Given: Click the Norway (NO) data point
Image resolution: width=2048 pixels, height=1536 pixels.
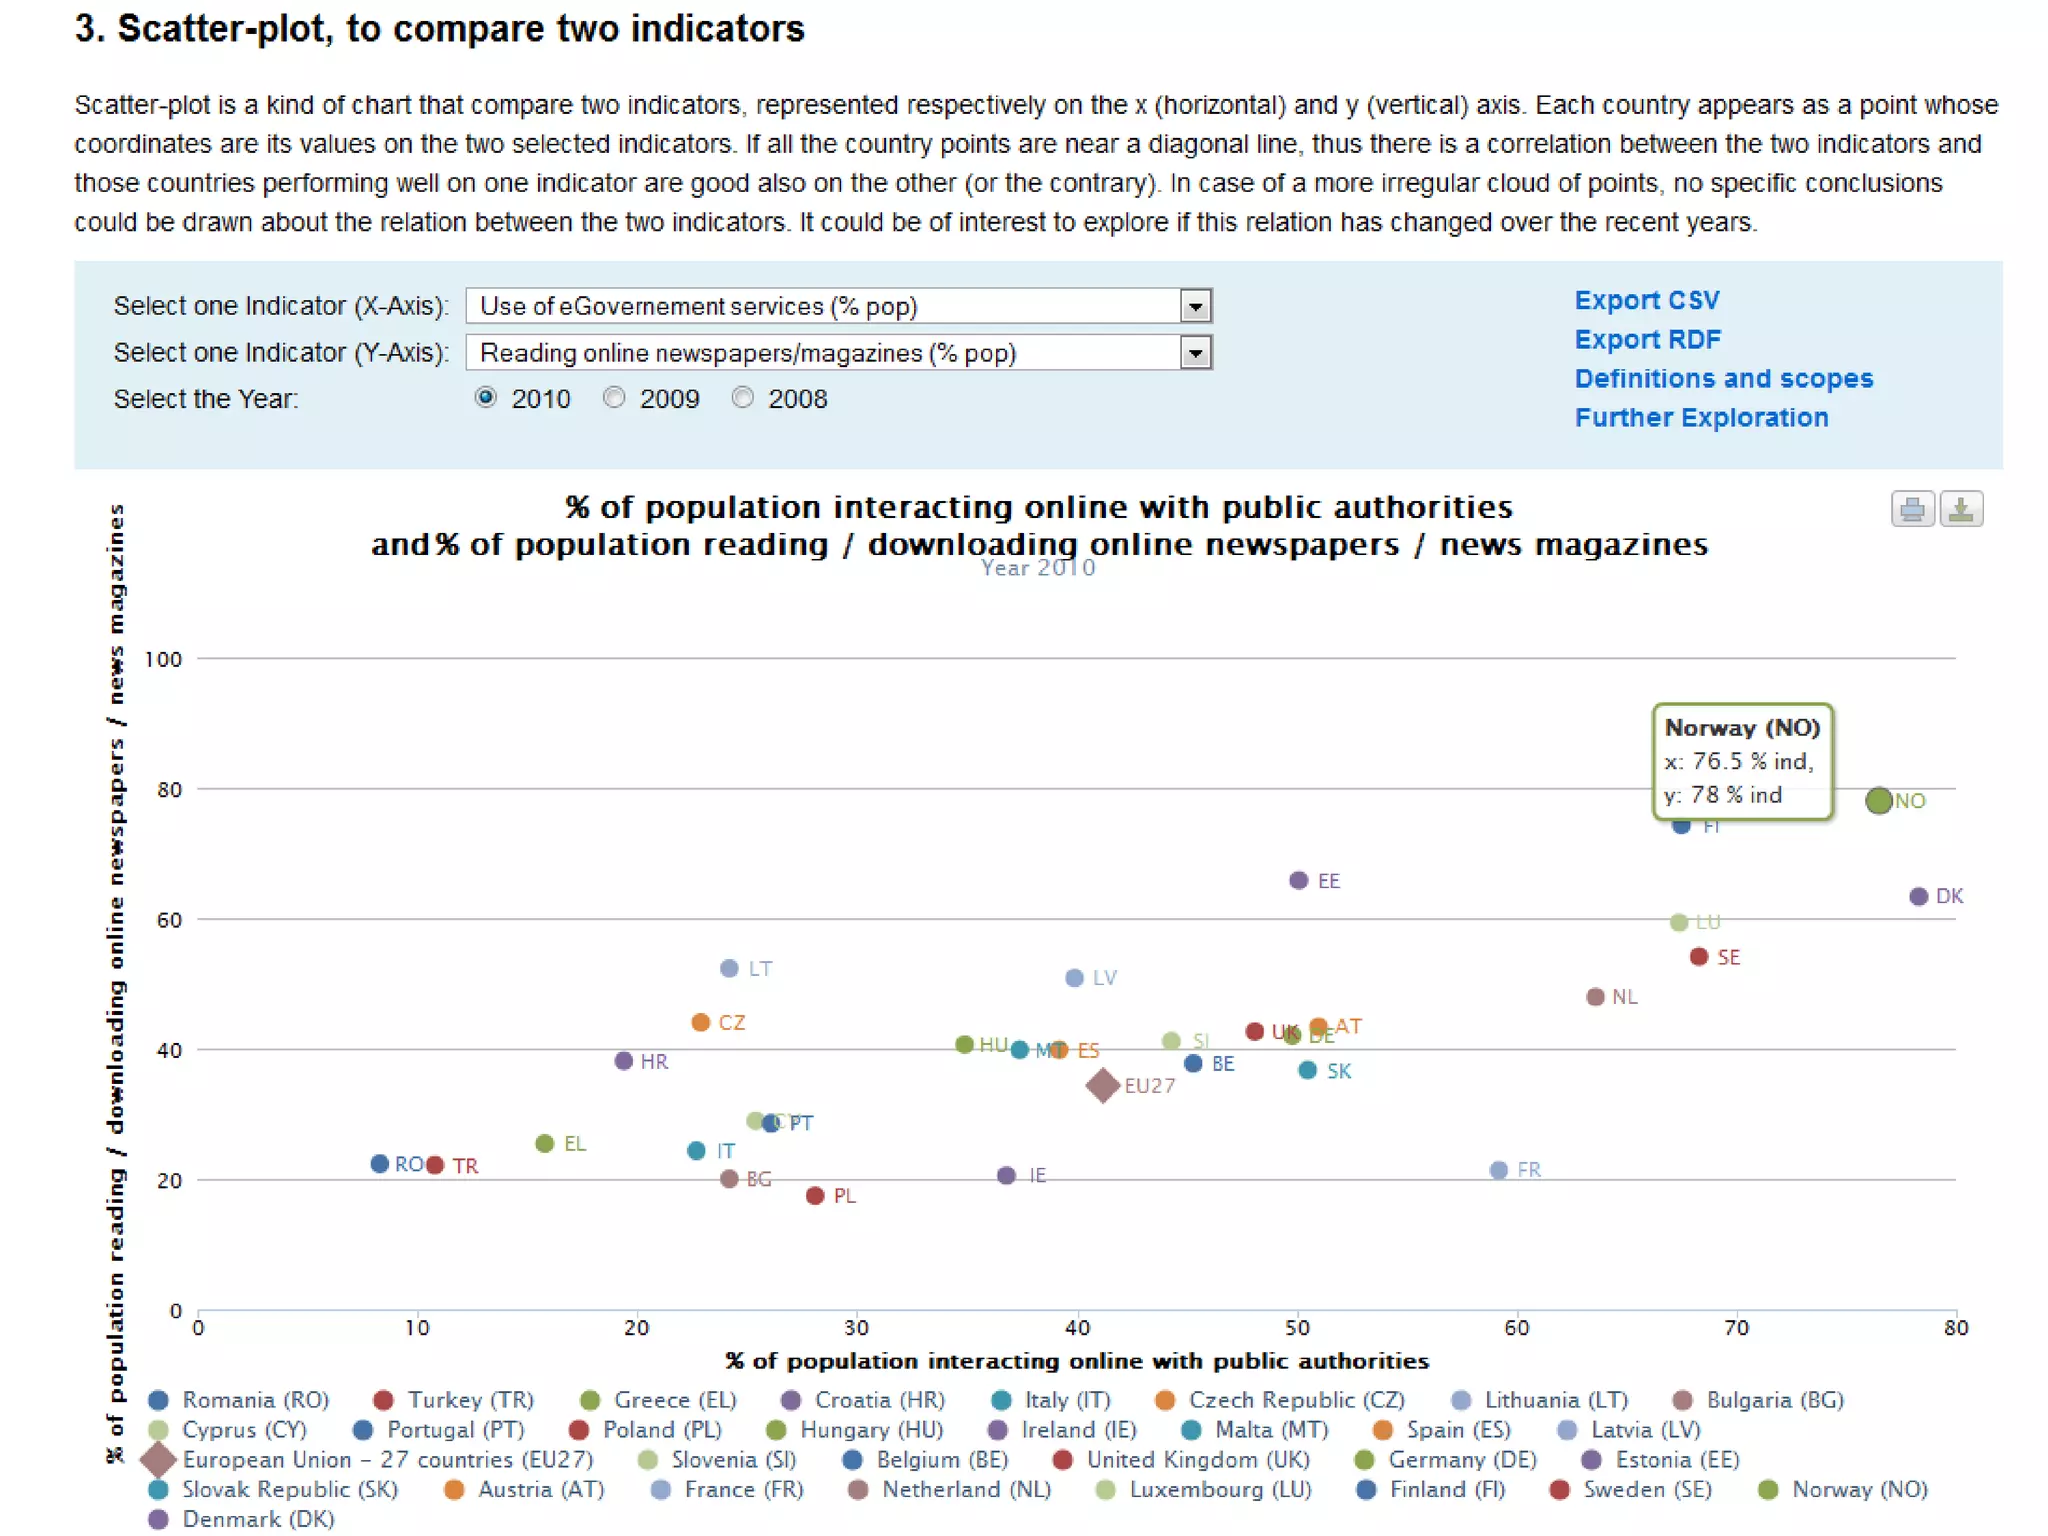Looking at the screenshot, I should tap(1878, 800).
